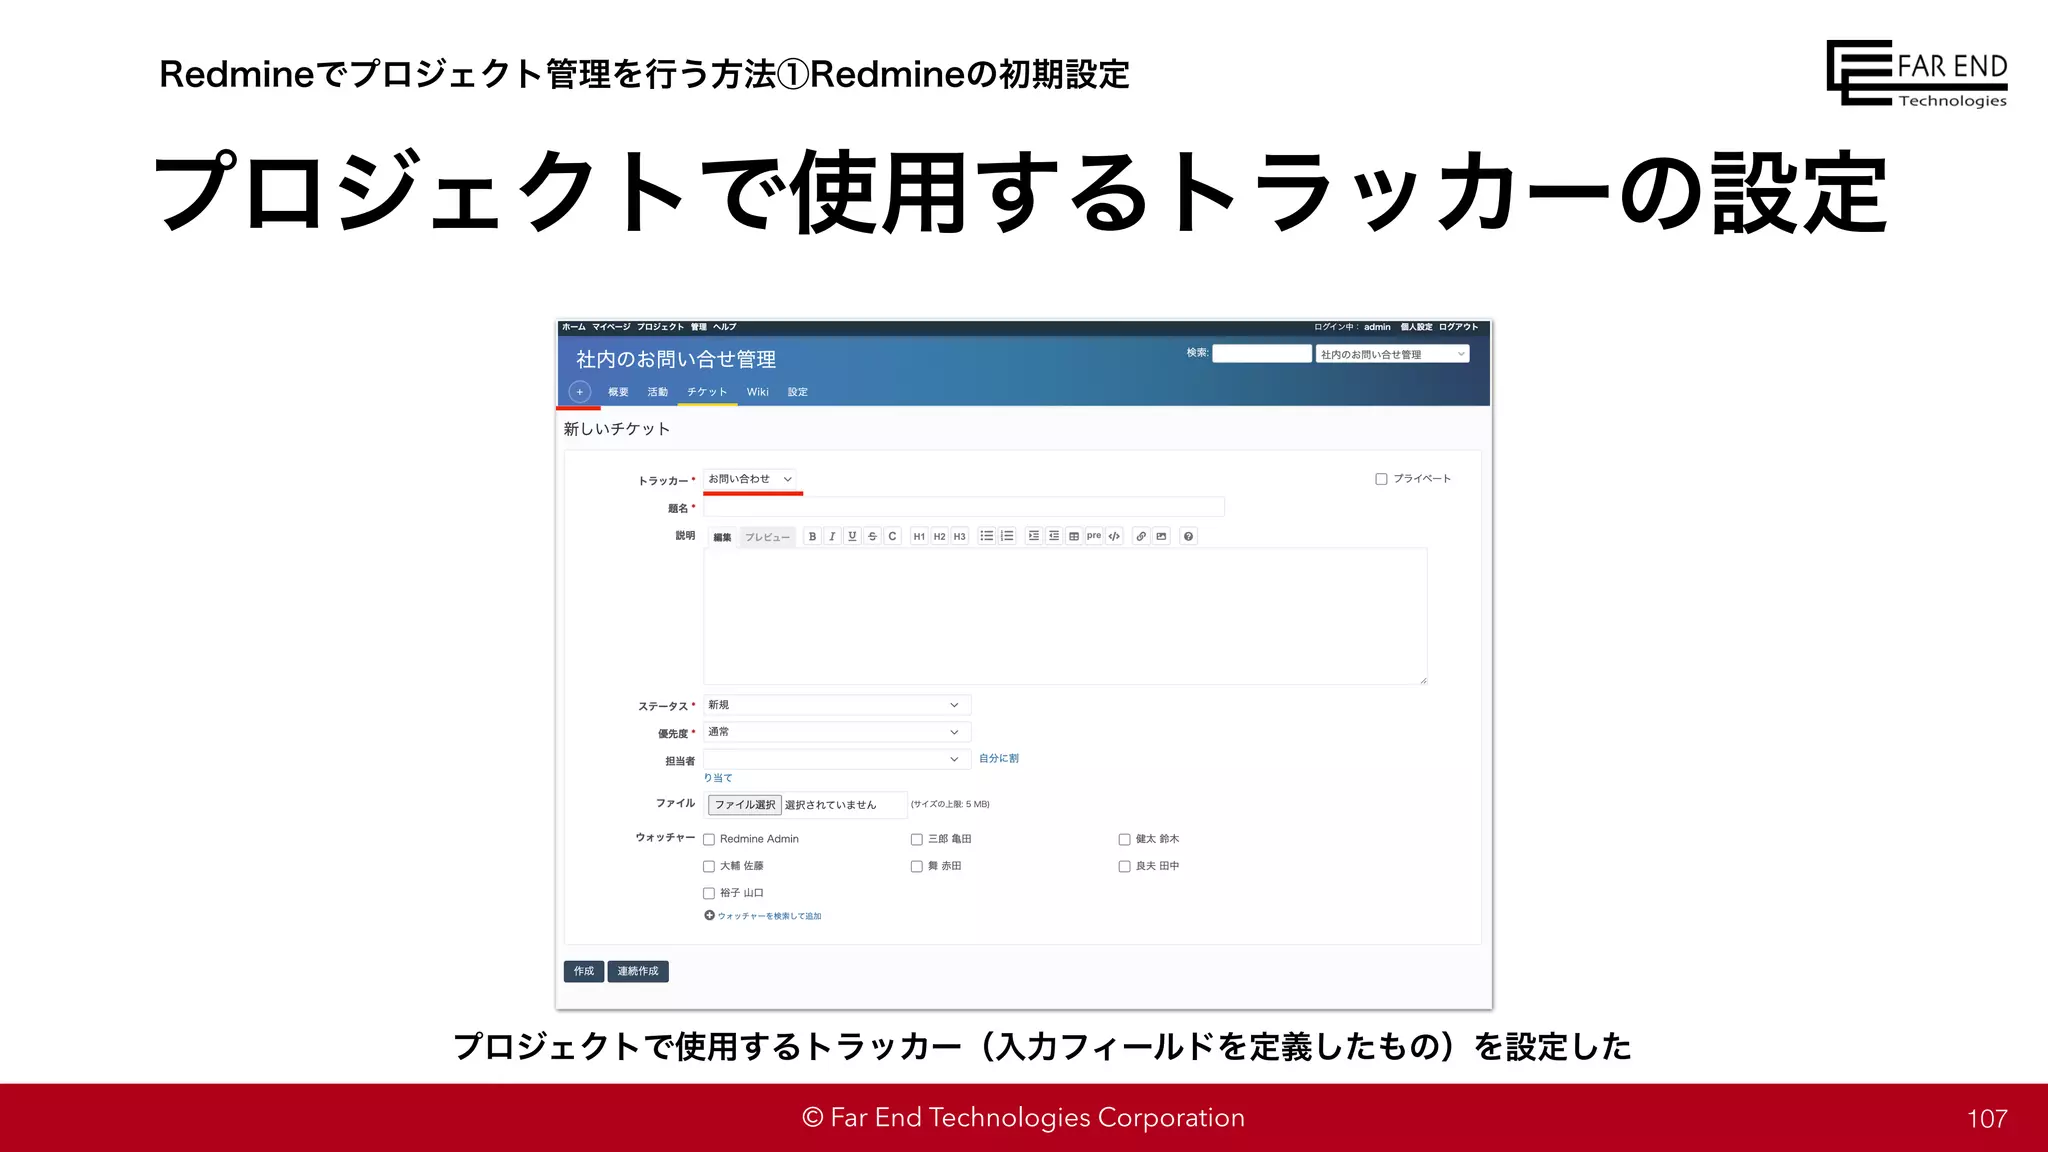Check watcher 良夫 田中
Viewport: 2048px width, 1152px height.
(x=1124, y=866)
